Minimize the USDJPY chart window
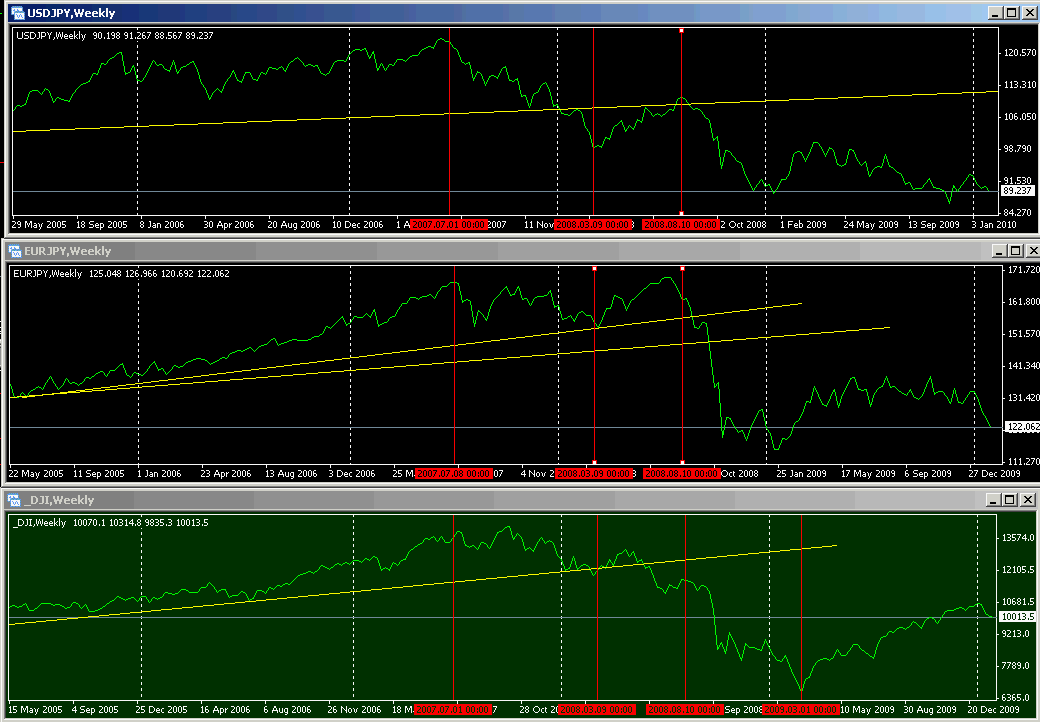The width and height of the screenshot is (1040, 722). pos(995,13)
